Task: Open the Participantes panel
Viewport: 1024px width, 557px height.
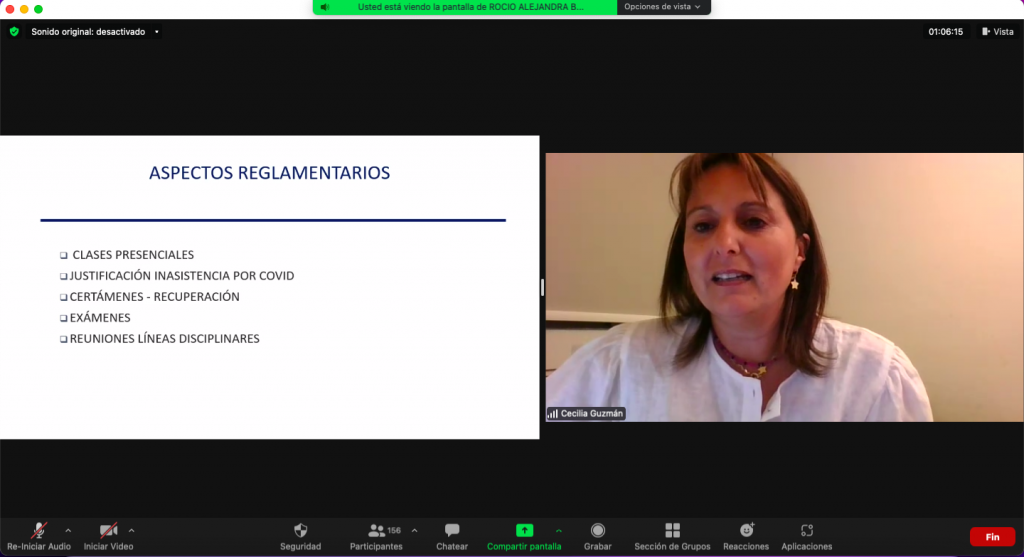Action: point(377,531)
